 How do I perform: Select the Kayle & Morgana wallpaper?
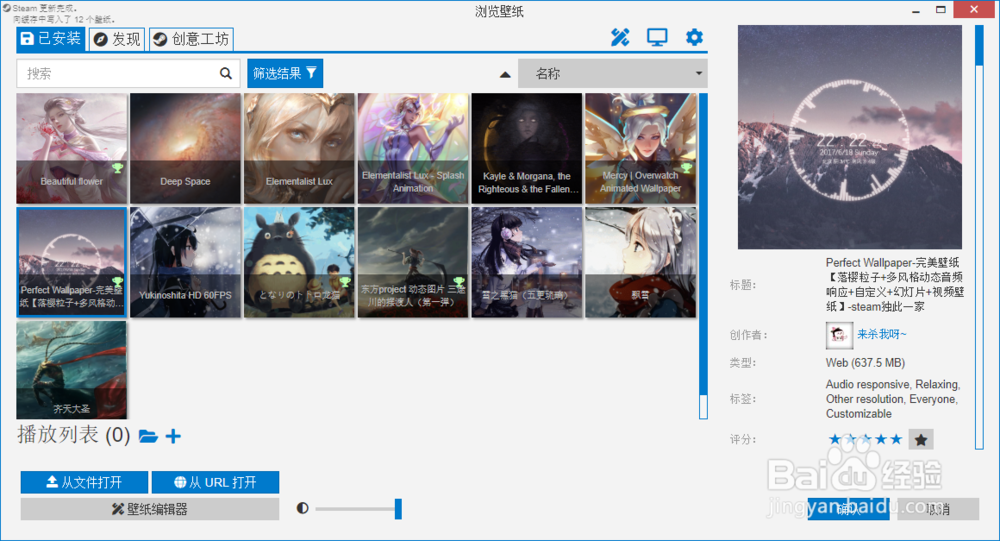pos(527,148)
